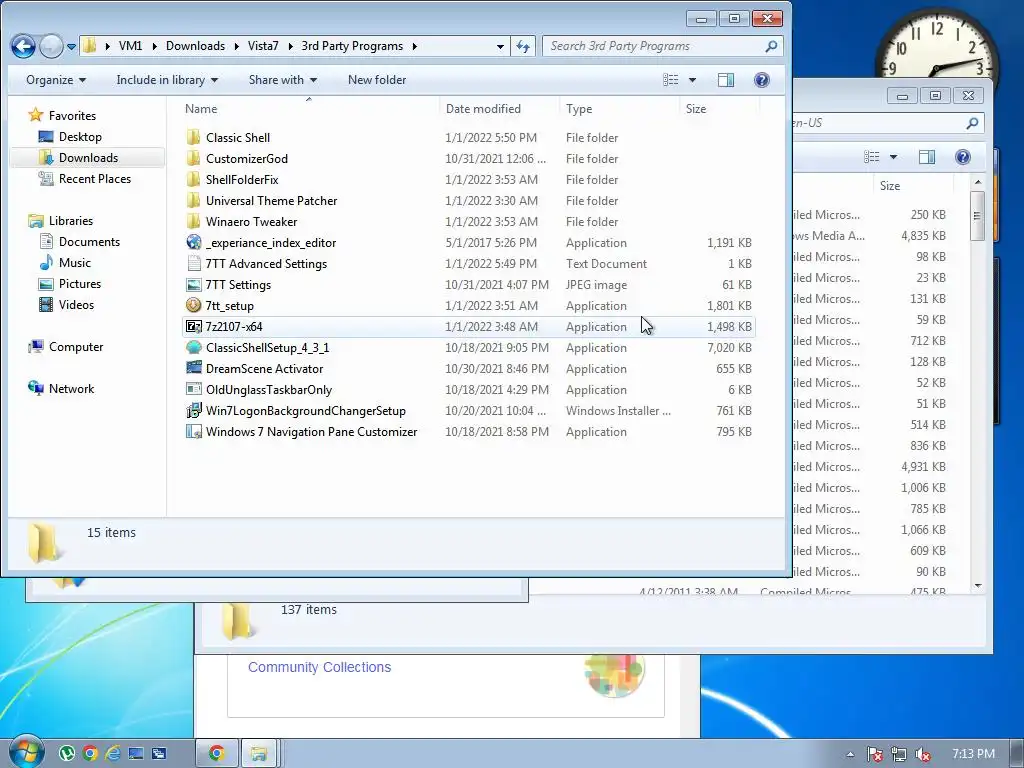This screenshot has width=1024, height=768.
Task: Select the Classic Shell folder icon
Action: tap(193, 138)
